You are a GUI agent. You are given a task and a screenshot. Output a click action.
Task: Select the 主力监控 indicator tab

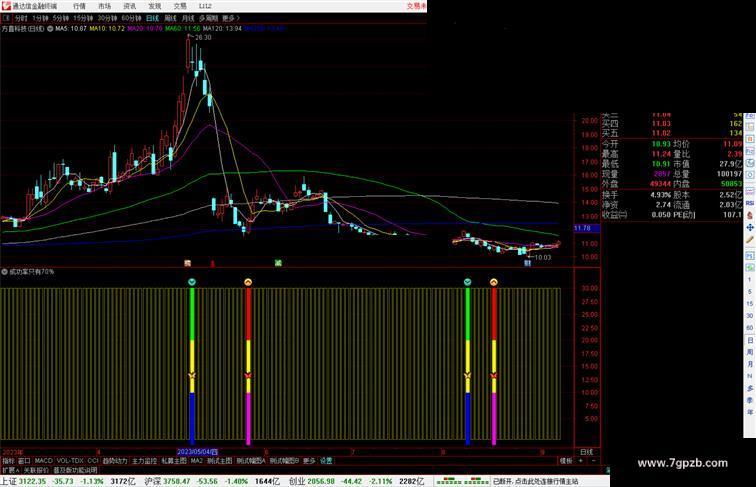point(145,461)
